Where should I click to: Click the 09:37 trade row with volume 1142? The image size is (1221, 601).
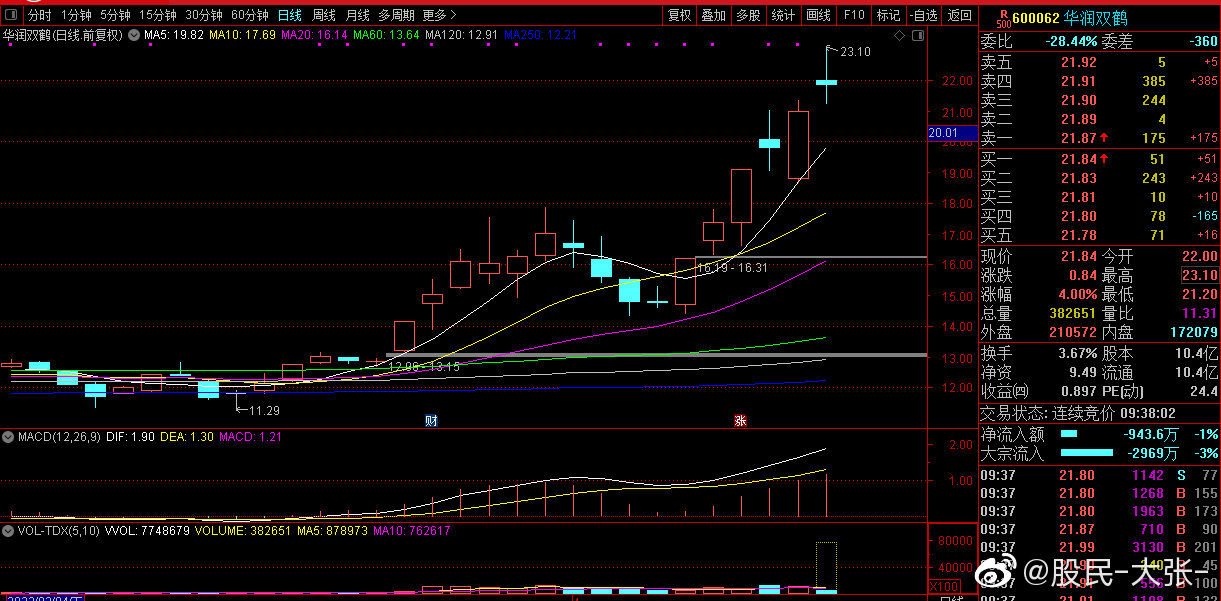[1099, 475]
